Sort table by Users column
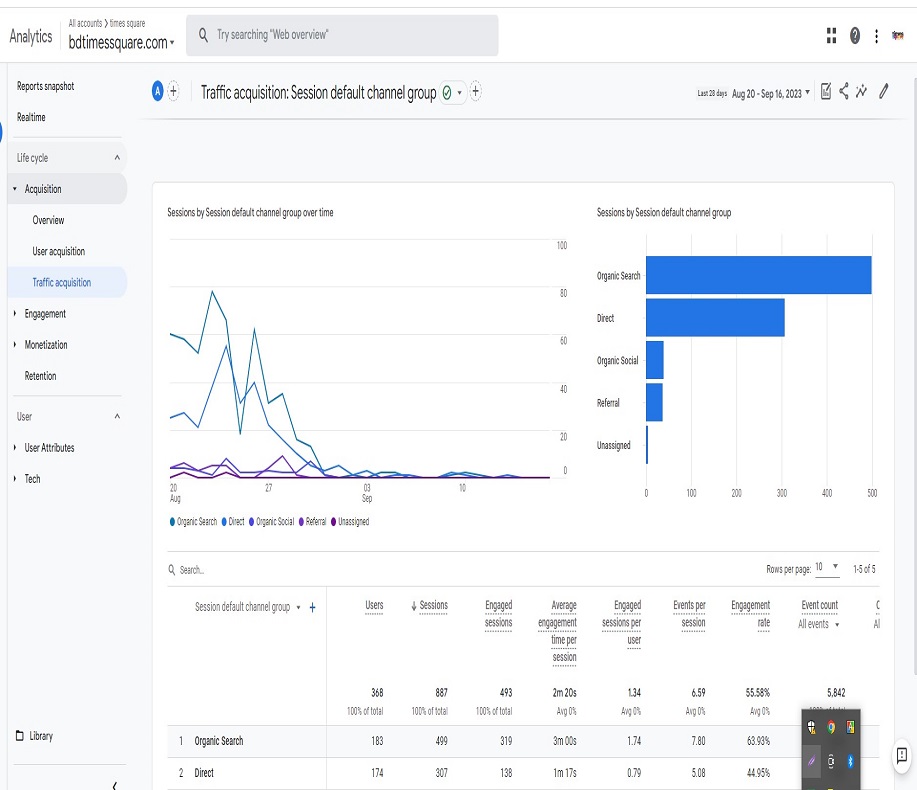917x790 pixels. coord(374,605)
